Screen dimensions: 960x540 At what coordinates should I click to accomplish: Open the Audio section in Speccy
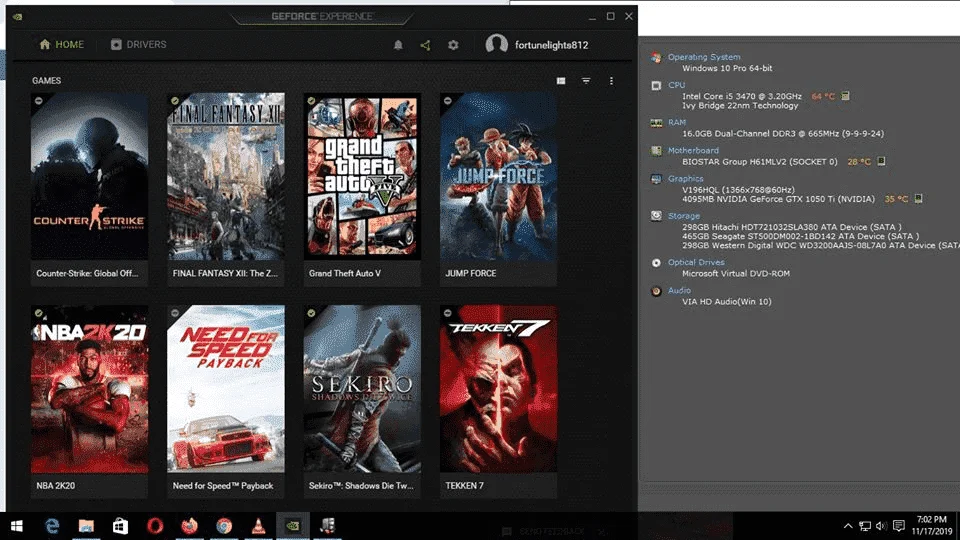click(679, 291)
